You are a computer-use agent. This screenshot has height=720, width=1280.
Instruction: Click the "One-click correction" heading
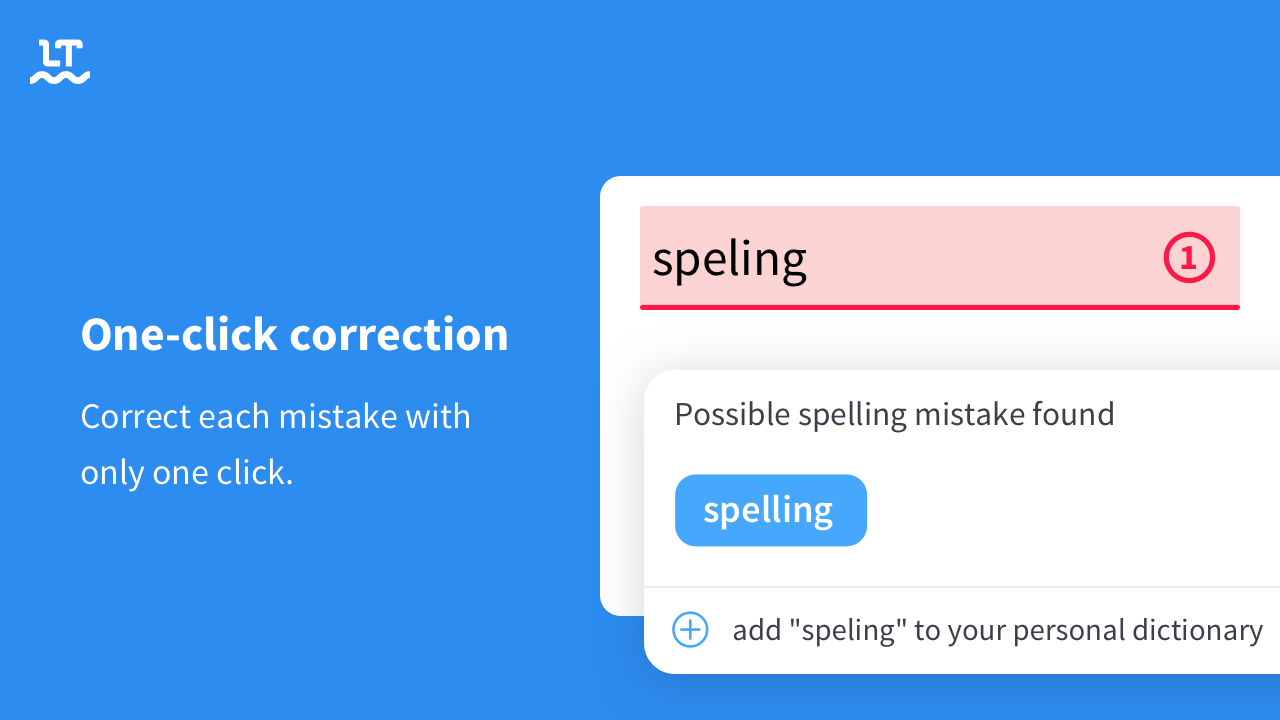(x=294, y=335)
